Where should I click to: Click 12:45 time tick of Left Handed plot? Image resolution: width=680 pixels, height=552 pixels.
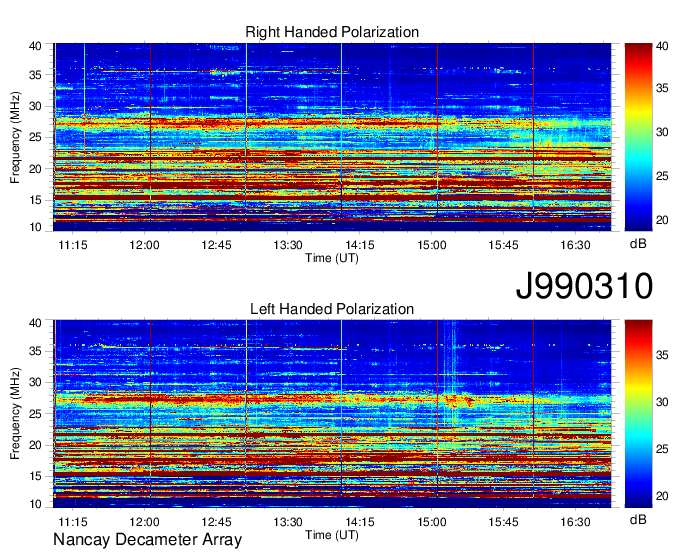(x=216, y=522)
